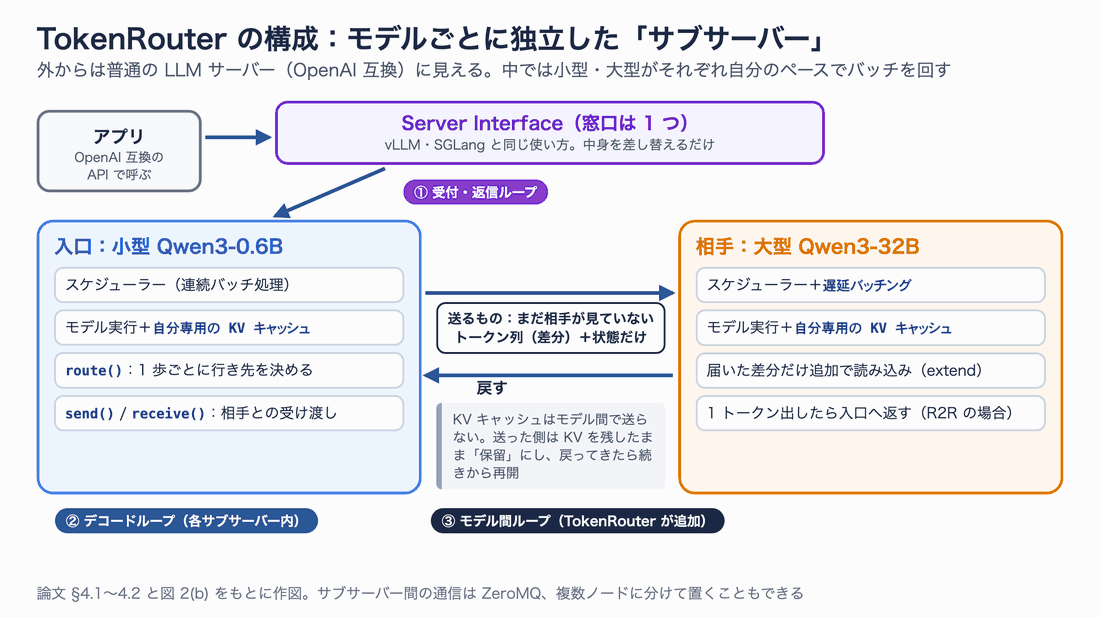Click the note 'KV キャッシュはモデル間で送らない'
1100x618 pixels.
pos(551,446)
